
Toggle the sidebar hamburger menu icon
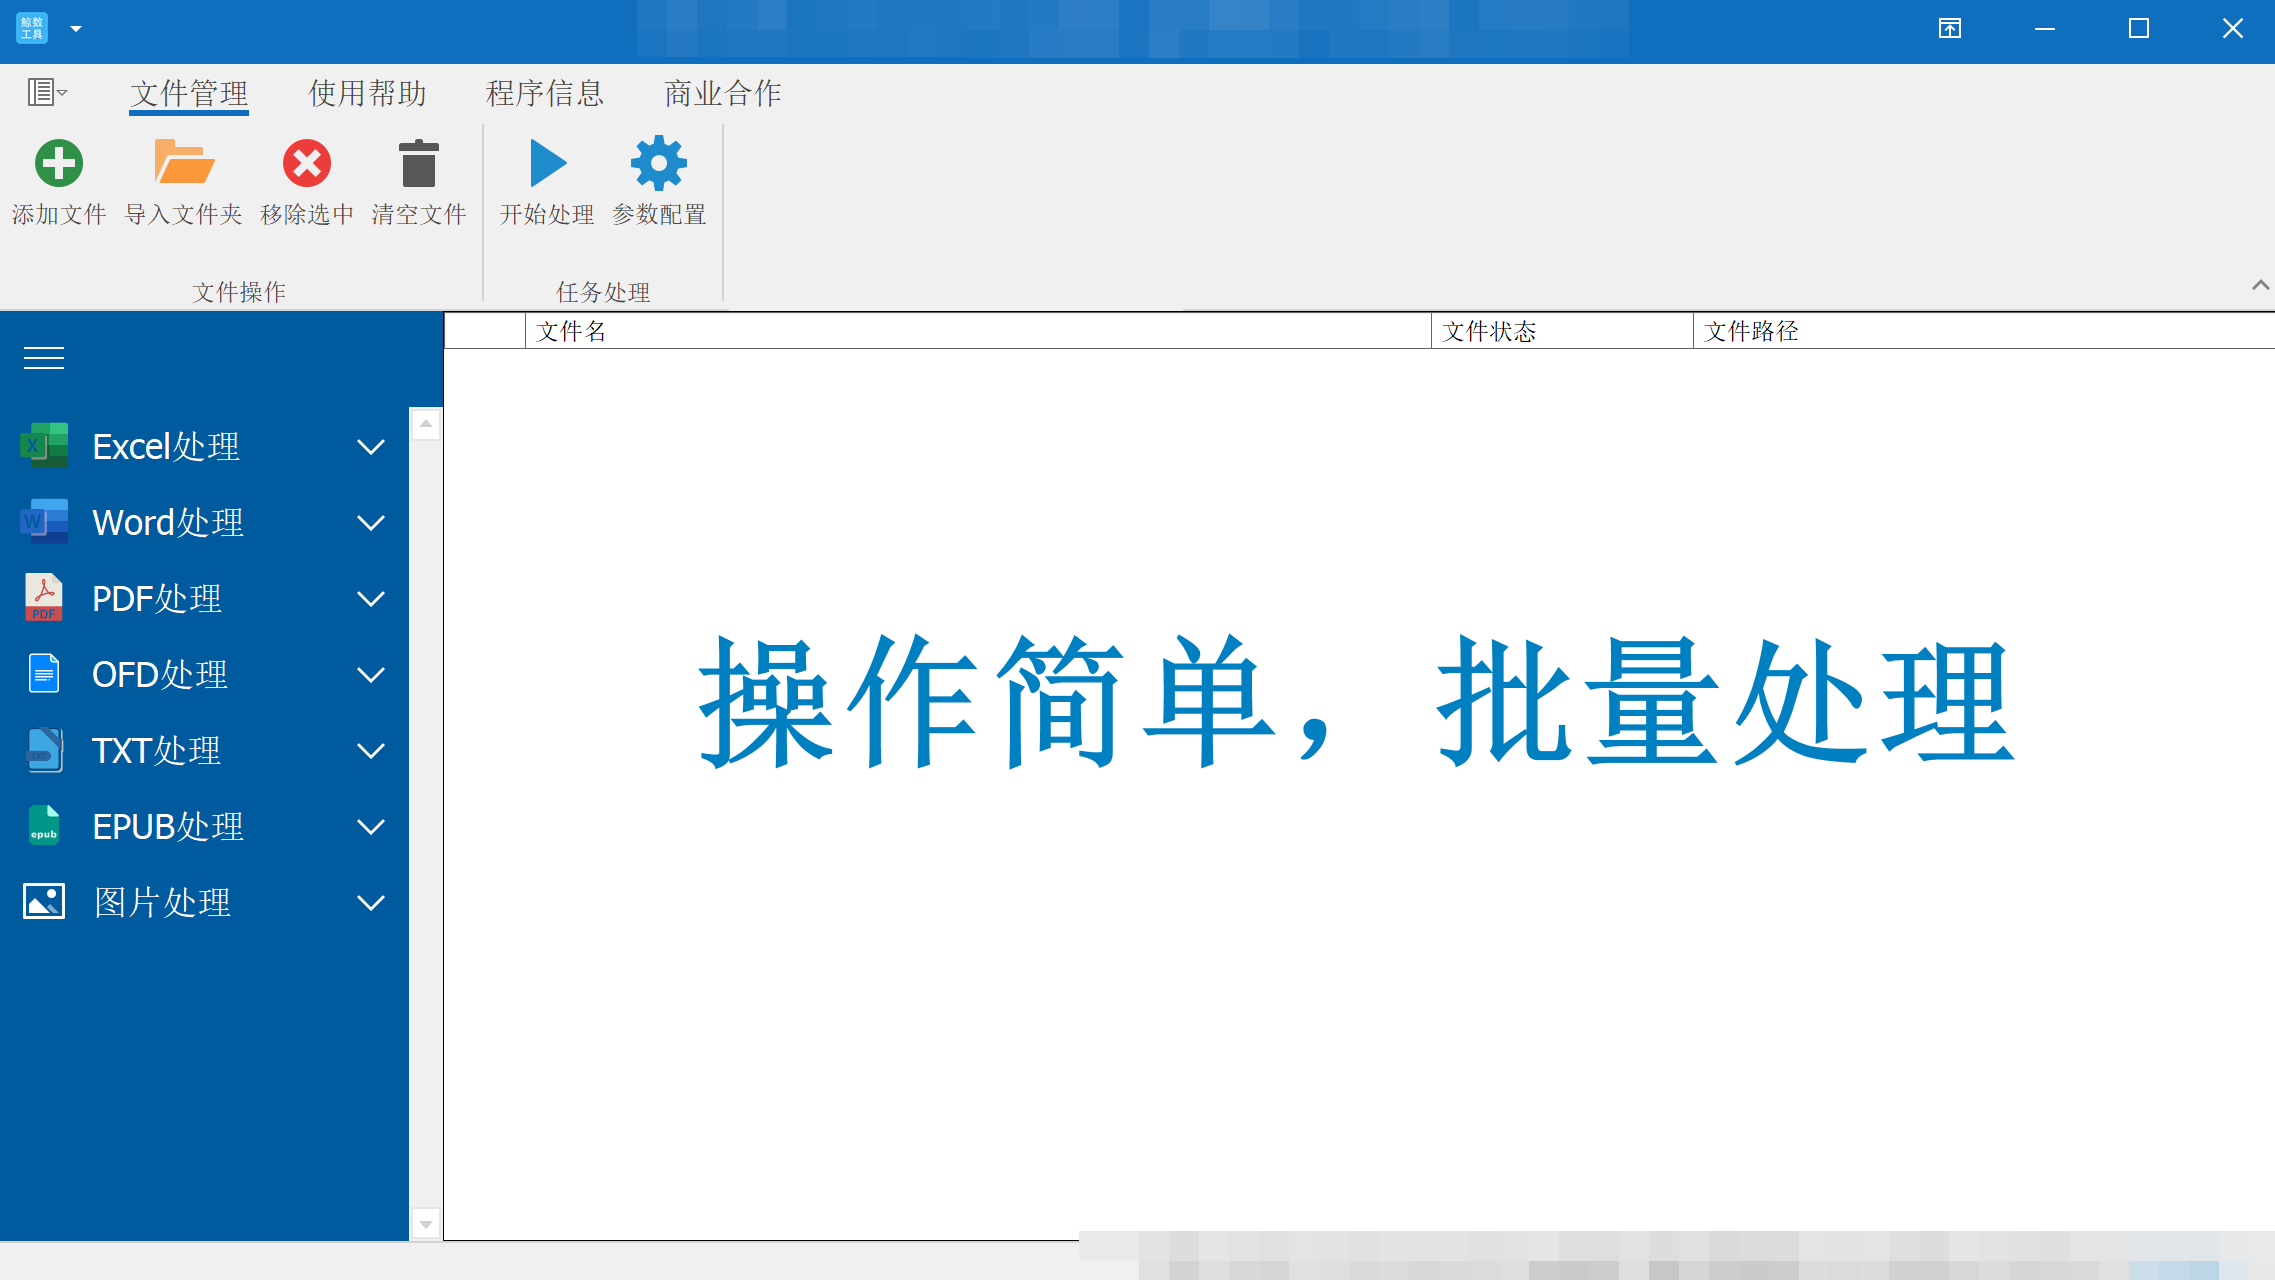[x=44, y=358]
